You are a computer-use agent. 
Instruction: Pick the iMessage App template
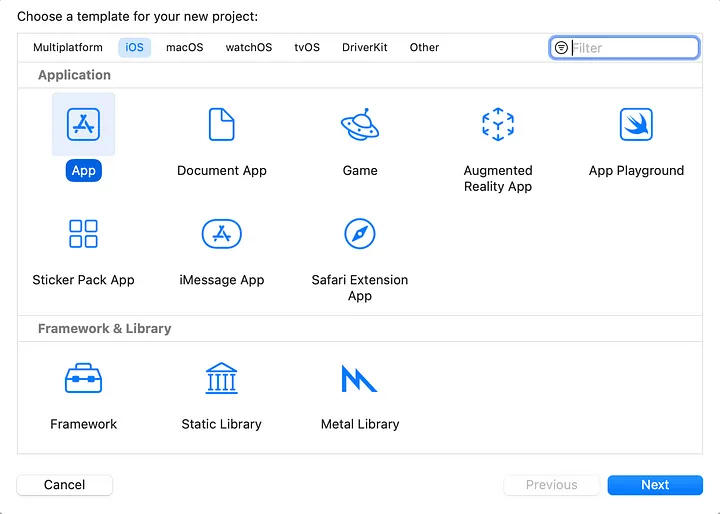pos(221,234)
